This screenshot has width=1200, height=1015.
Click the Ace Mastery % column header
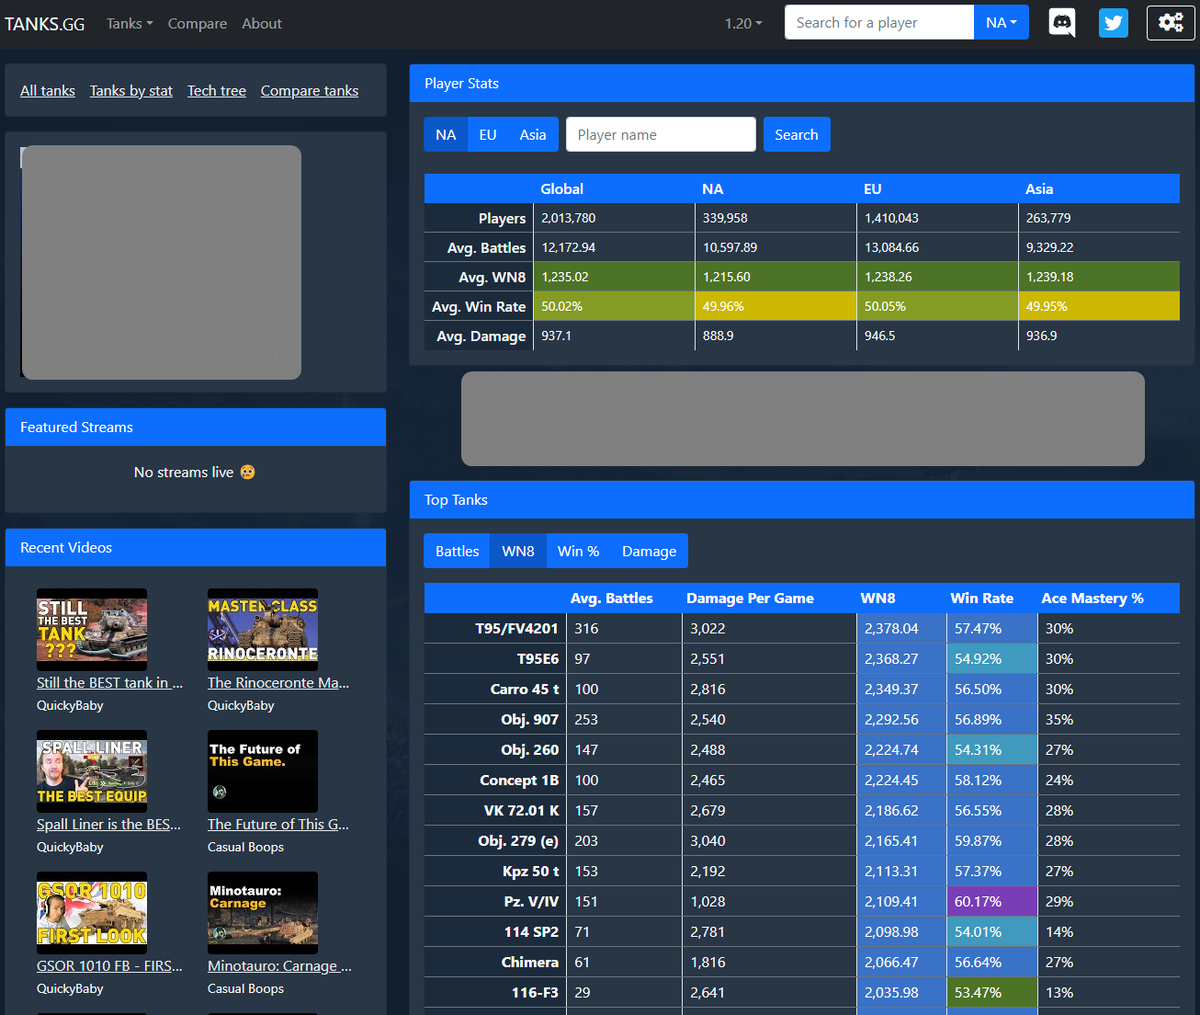[x=1092, y=598]
